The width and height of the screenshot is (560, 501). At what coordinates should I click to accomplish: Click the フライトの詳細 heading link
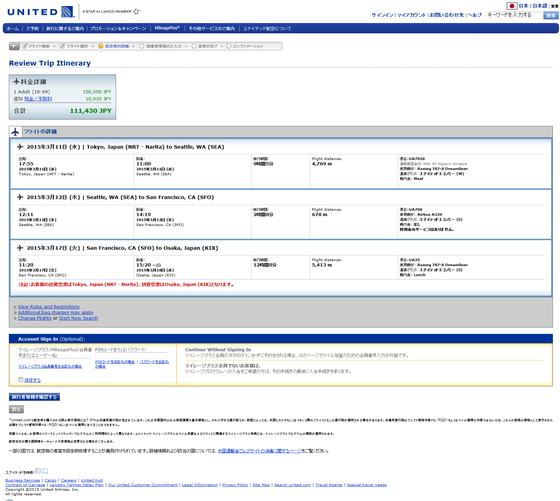pyautogui.click(x=40, y=131)
